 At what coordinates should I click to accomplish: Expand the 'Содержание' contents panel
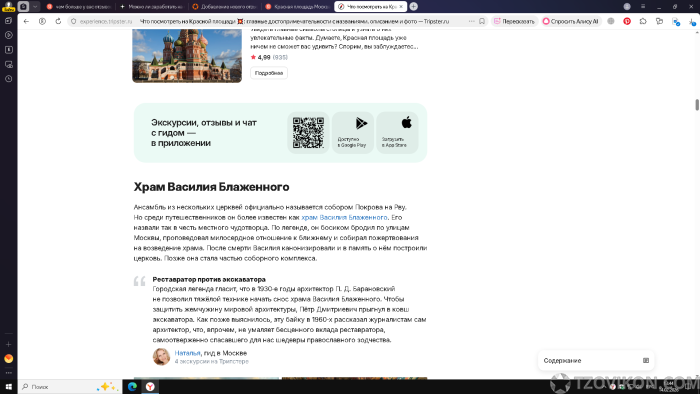coord(596,360)
